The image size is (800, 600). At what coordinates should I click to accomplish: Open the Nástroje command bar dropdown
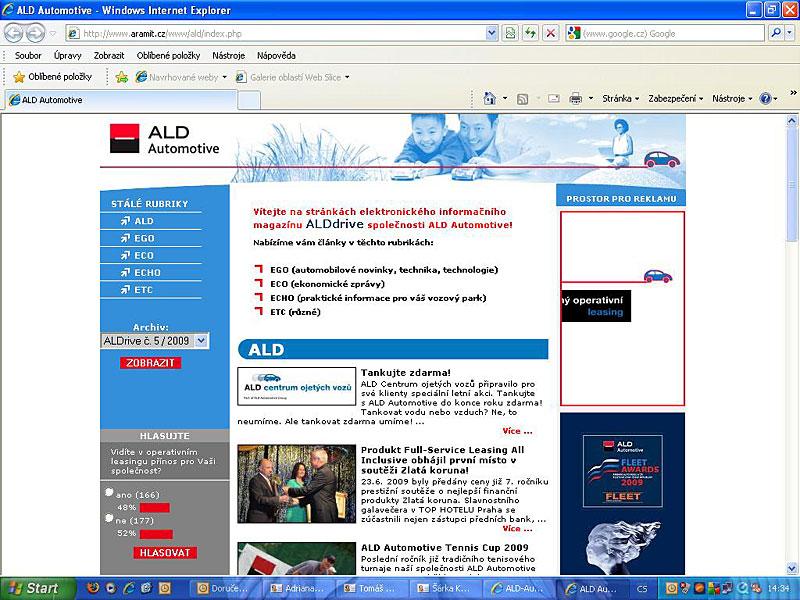click(732, 98)
